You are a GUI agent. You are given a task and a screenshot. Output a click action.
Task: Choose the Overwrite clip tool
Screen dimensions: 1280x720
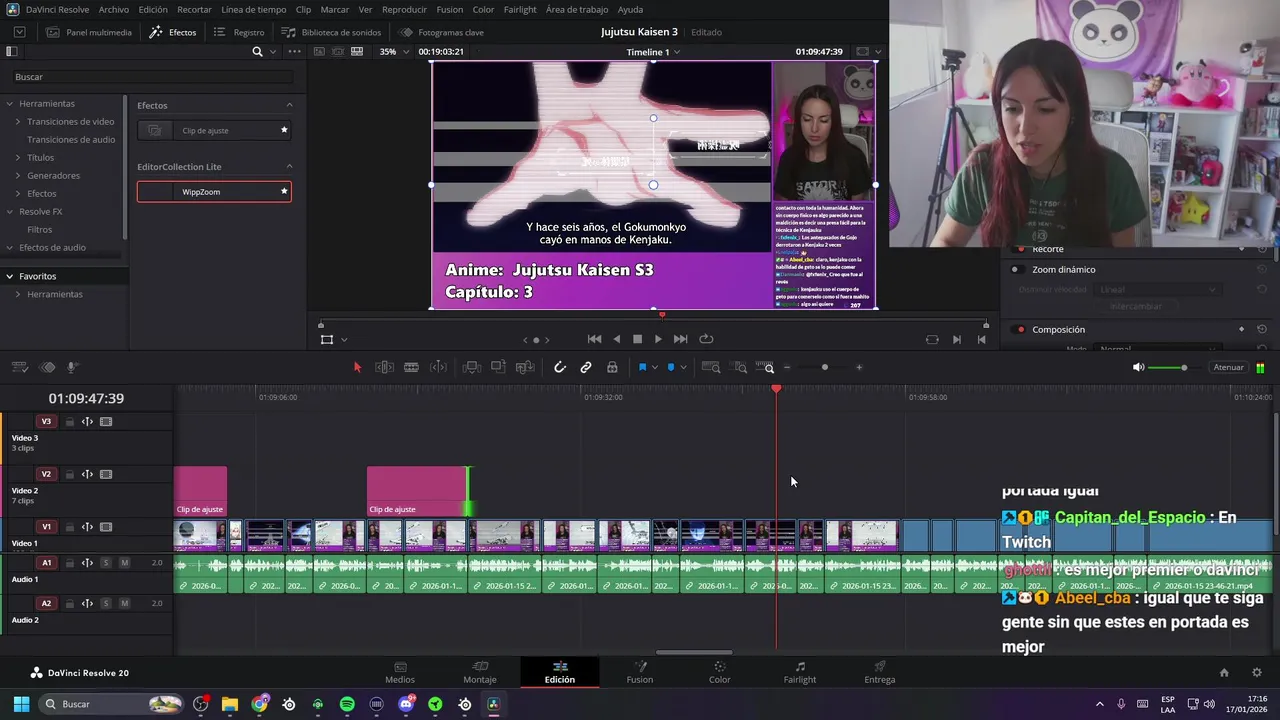pyautogui.click(x=498, y=367)
